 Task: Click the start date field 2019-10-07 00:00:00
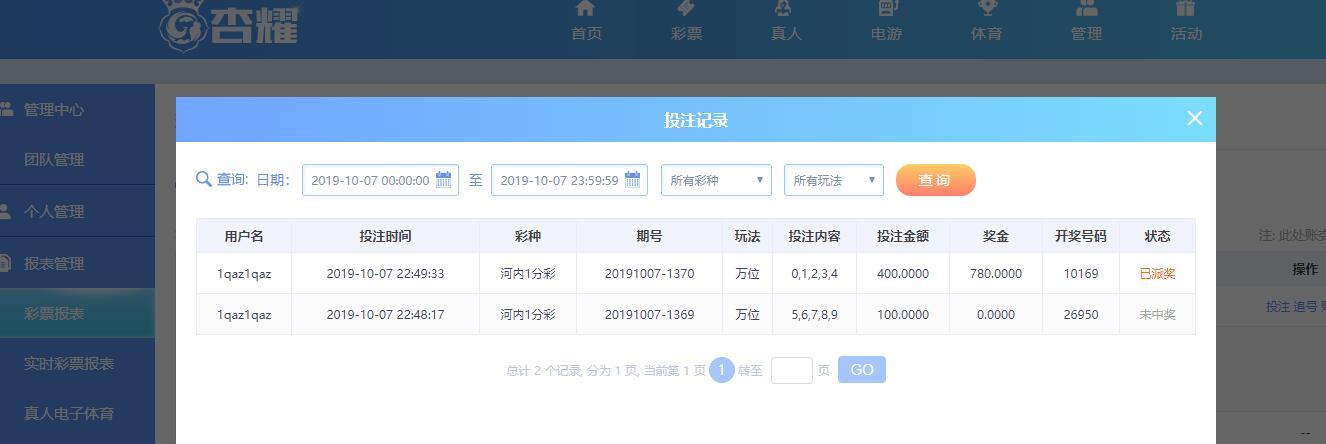click(380, 180)
